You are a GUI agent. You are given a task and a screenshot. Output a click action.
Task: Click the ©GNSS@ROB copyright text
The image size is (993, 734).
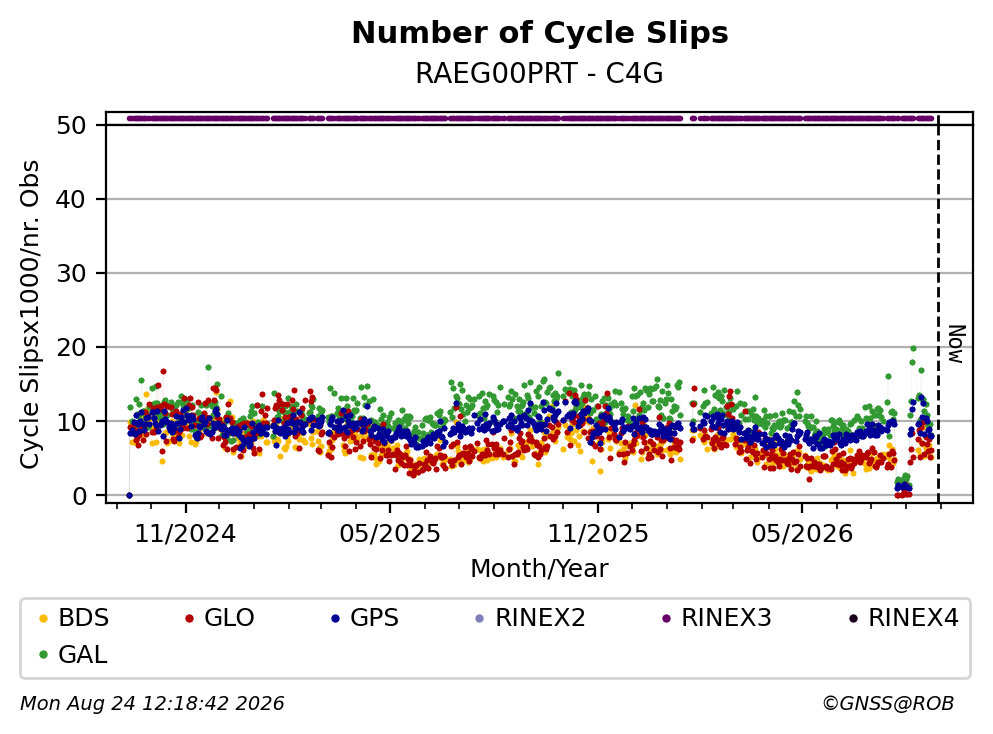point(888,704)
